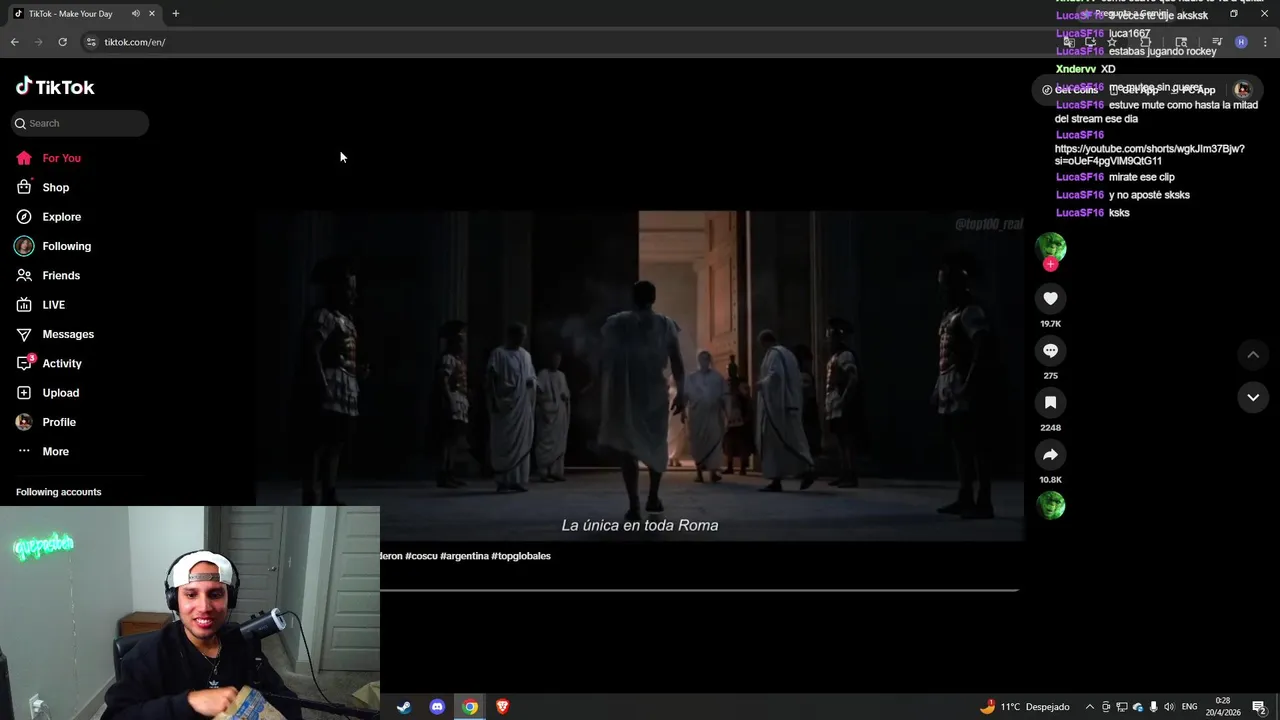Image resolution: width=1280 pixels, height=720 pixels.
Task: Open the Chrome profile H avatar
Action: coord(1241,42)
